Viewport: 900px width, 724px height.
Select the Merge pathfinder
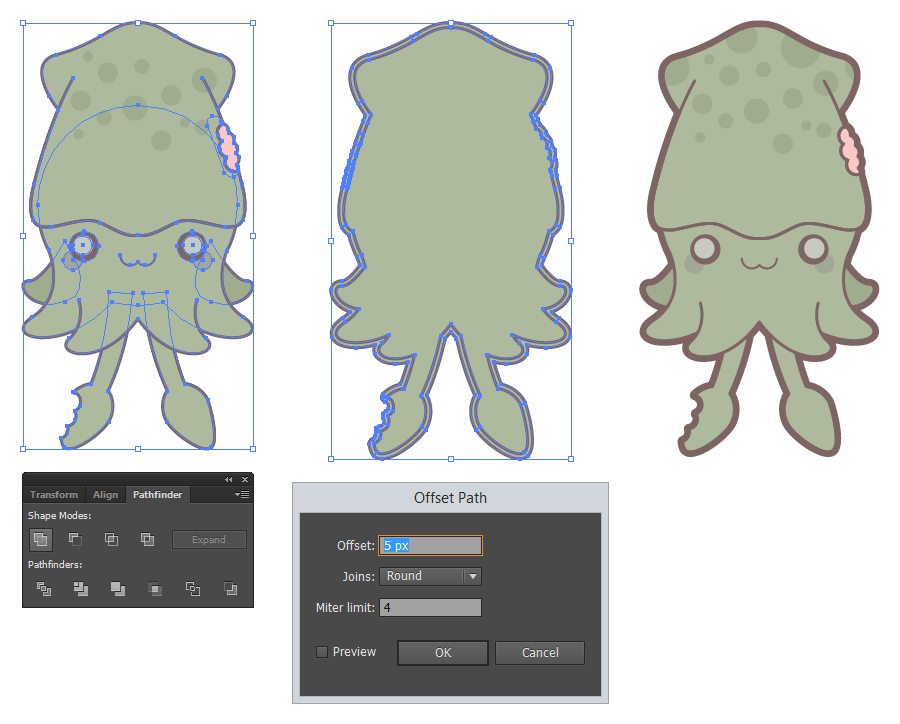point(116,590)
